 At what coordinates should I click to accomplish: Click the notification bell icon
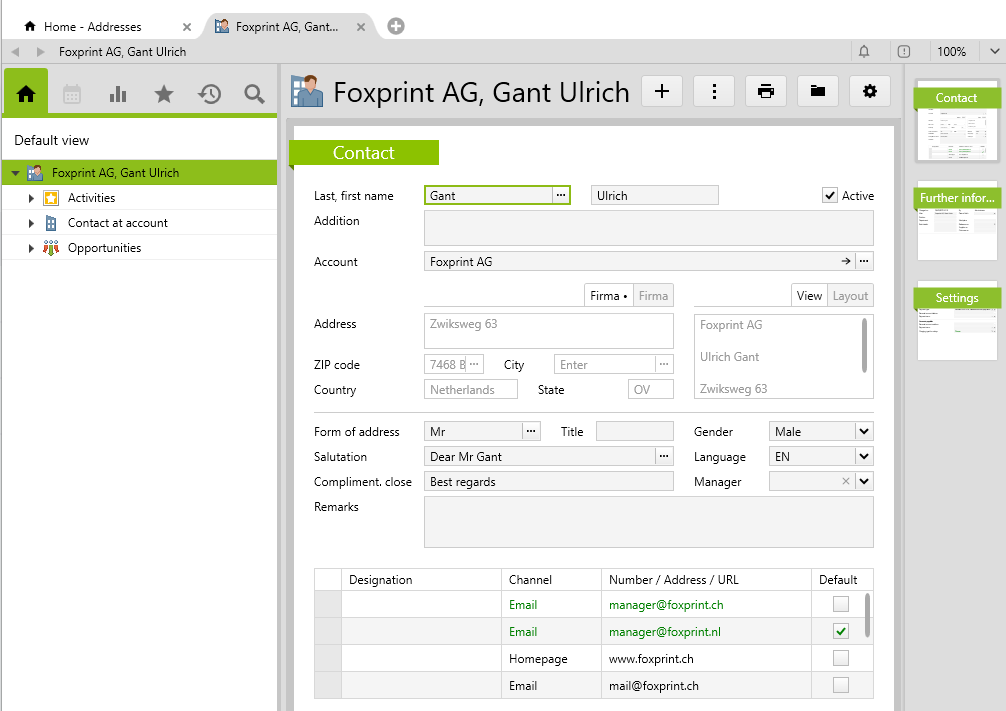pyautogui.click(x=864, y=52)
